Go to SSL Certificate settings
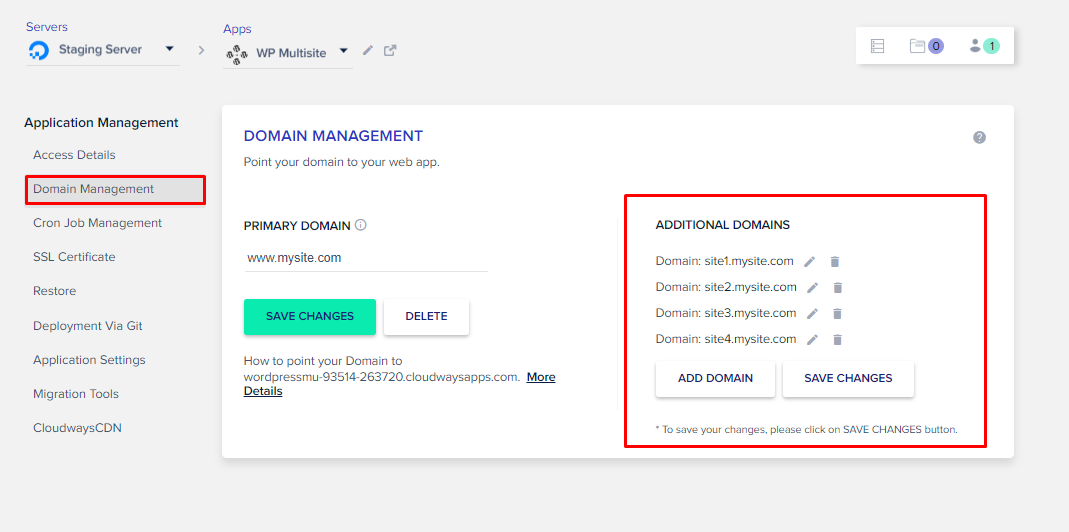 (74, 257)
